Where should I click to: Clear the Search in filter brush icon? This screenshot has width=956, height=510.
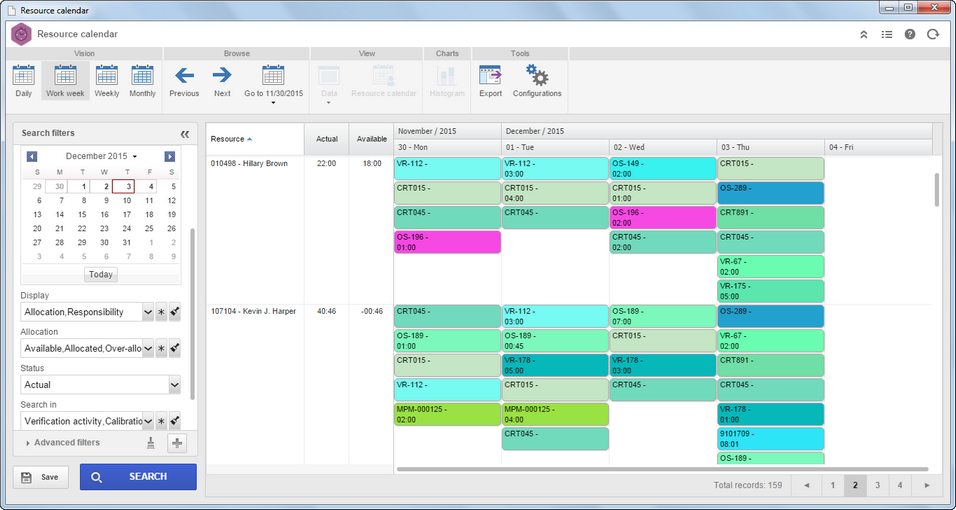pyautogui.click(x=175, y=421)
